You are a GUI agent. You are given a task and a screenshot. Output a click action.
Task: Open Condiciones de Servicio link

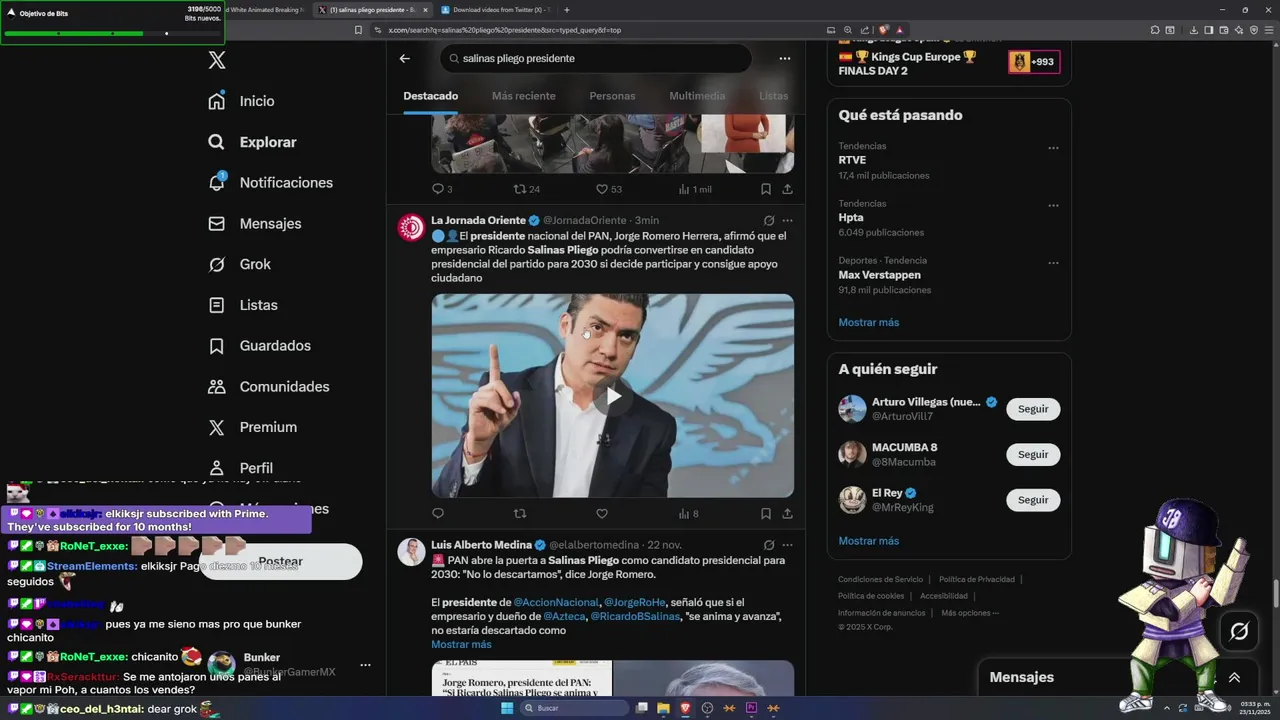coord(881,580)
